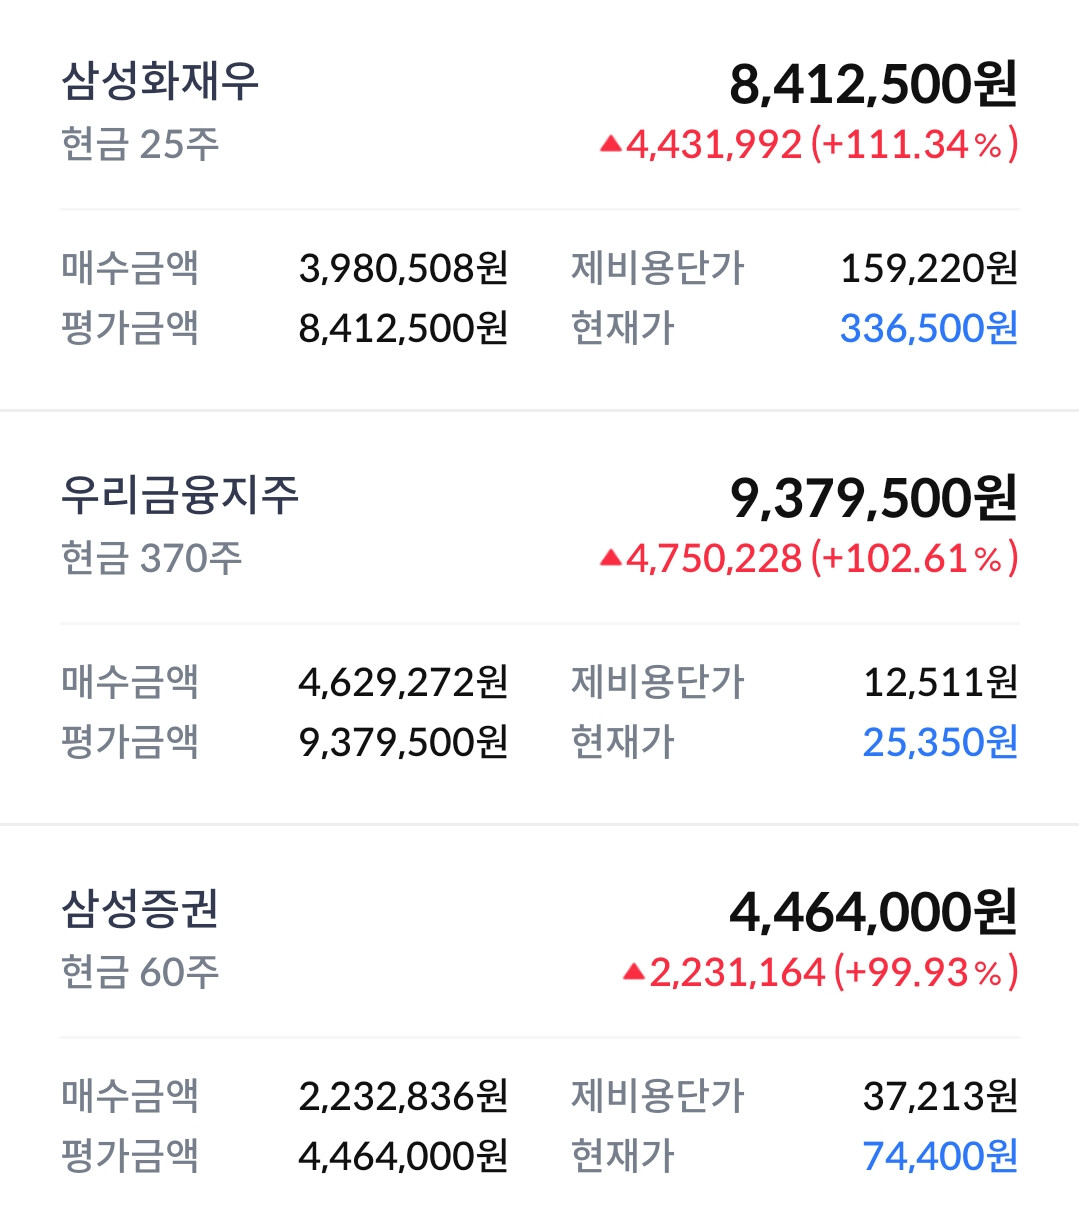This screenshot has width=1079, height=1228.
Task: Click the 2,232,836원 purchase amount value
Action: (403, 1096)
